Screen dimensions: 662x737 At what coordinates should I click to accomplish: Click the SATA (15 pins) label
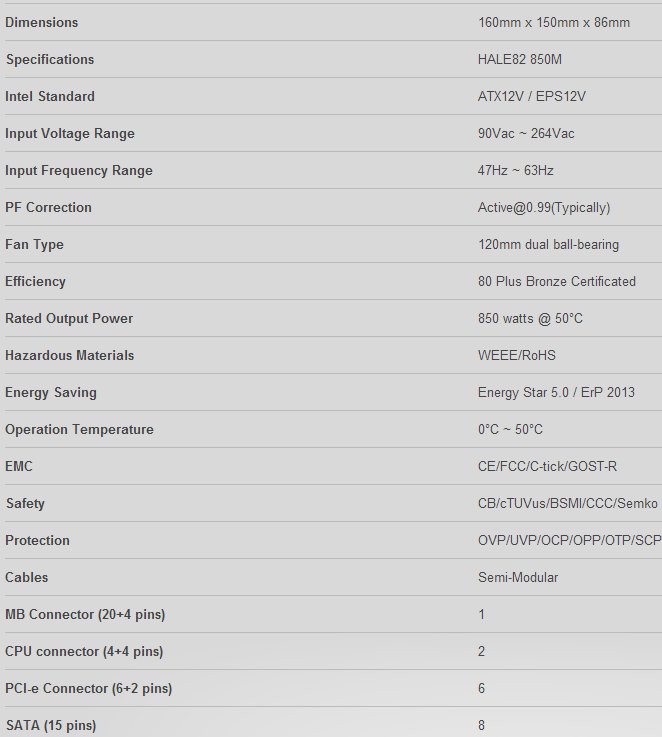(x=51, y=726)
